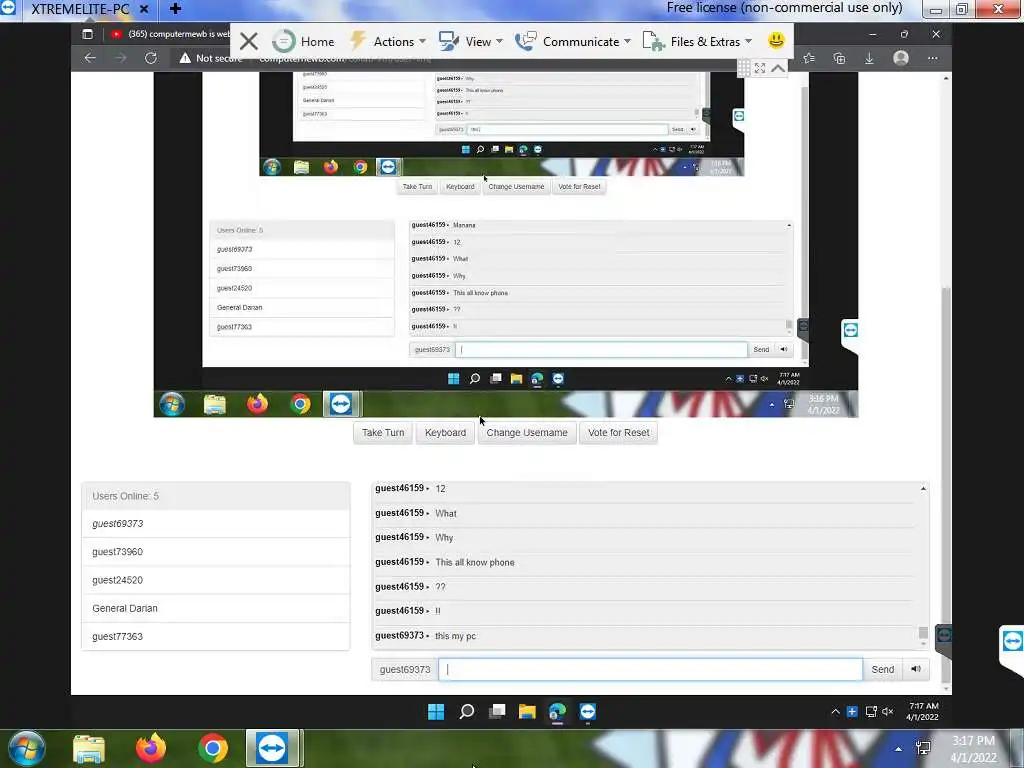
Task: Click the muted volume tray icon near 7:17 AM
Action: click(888, 712)
